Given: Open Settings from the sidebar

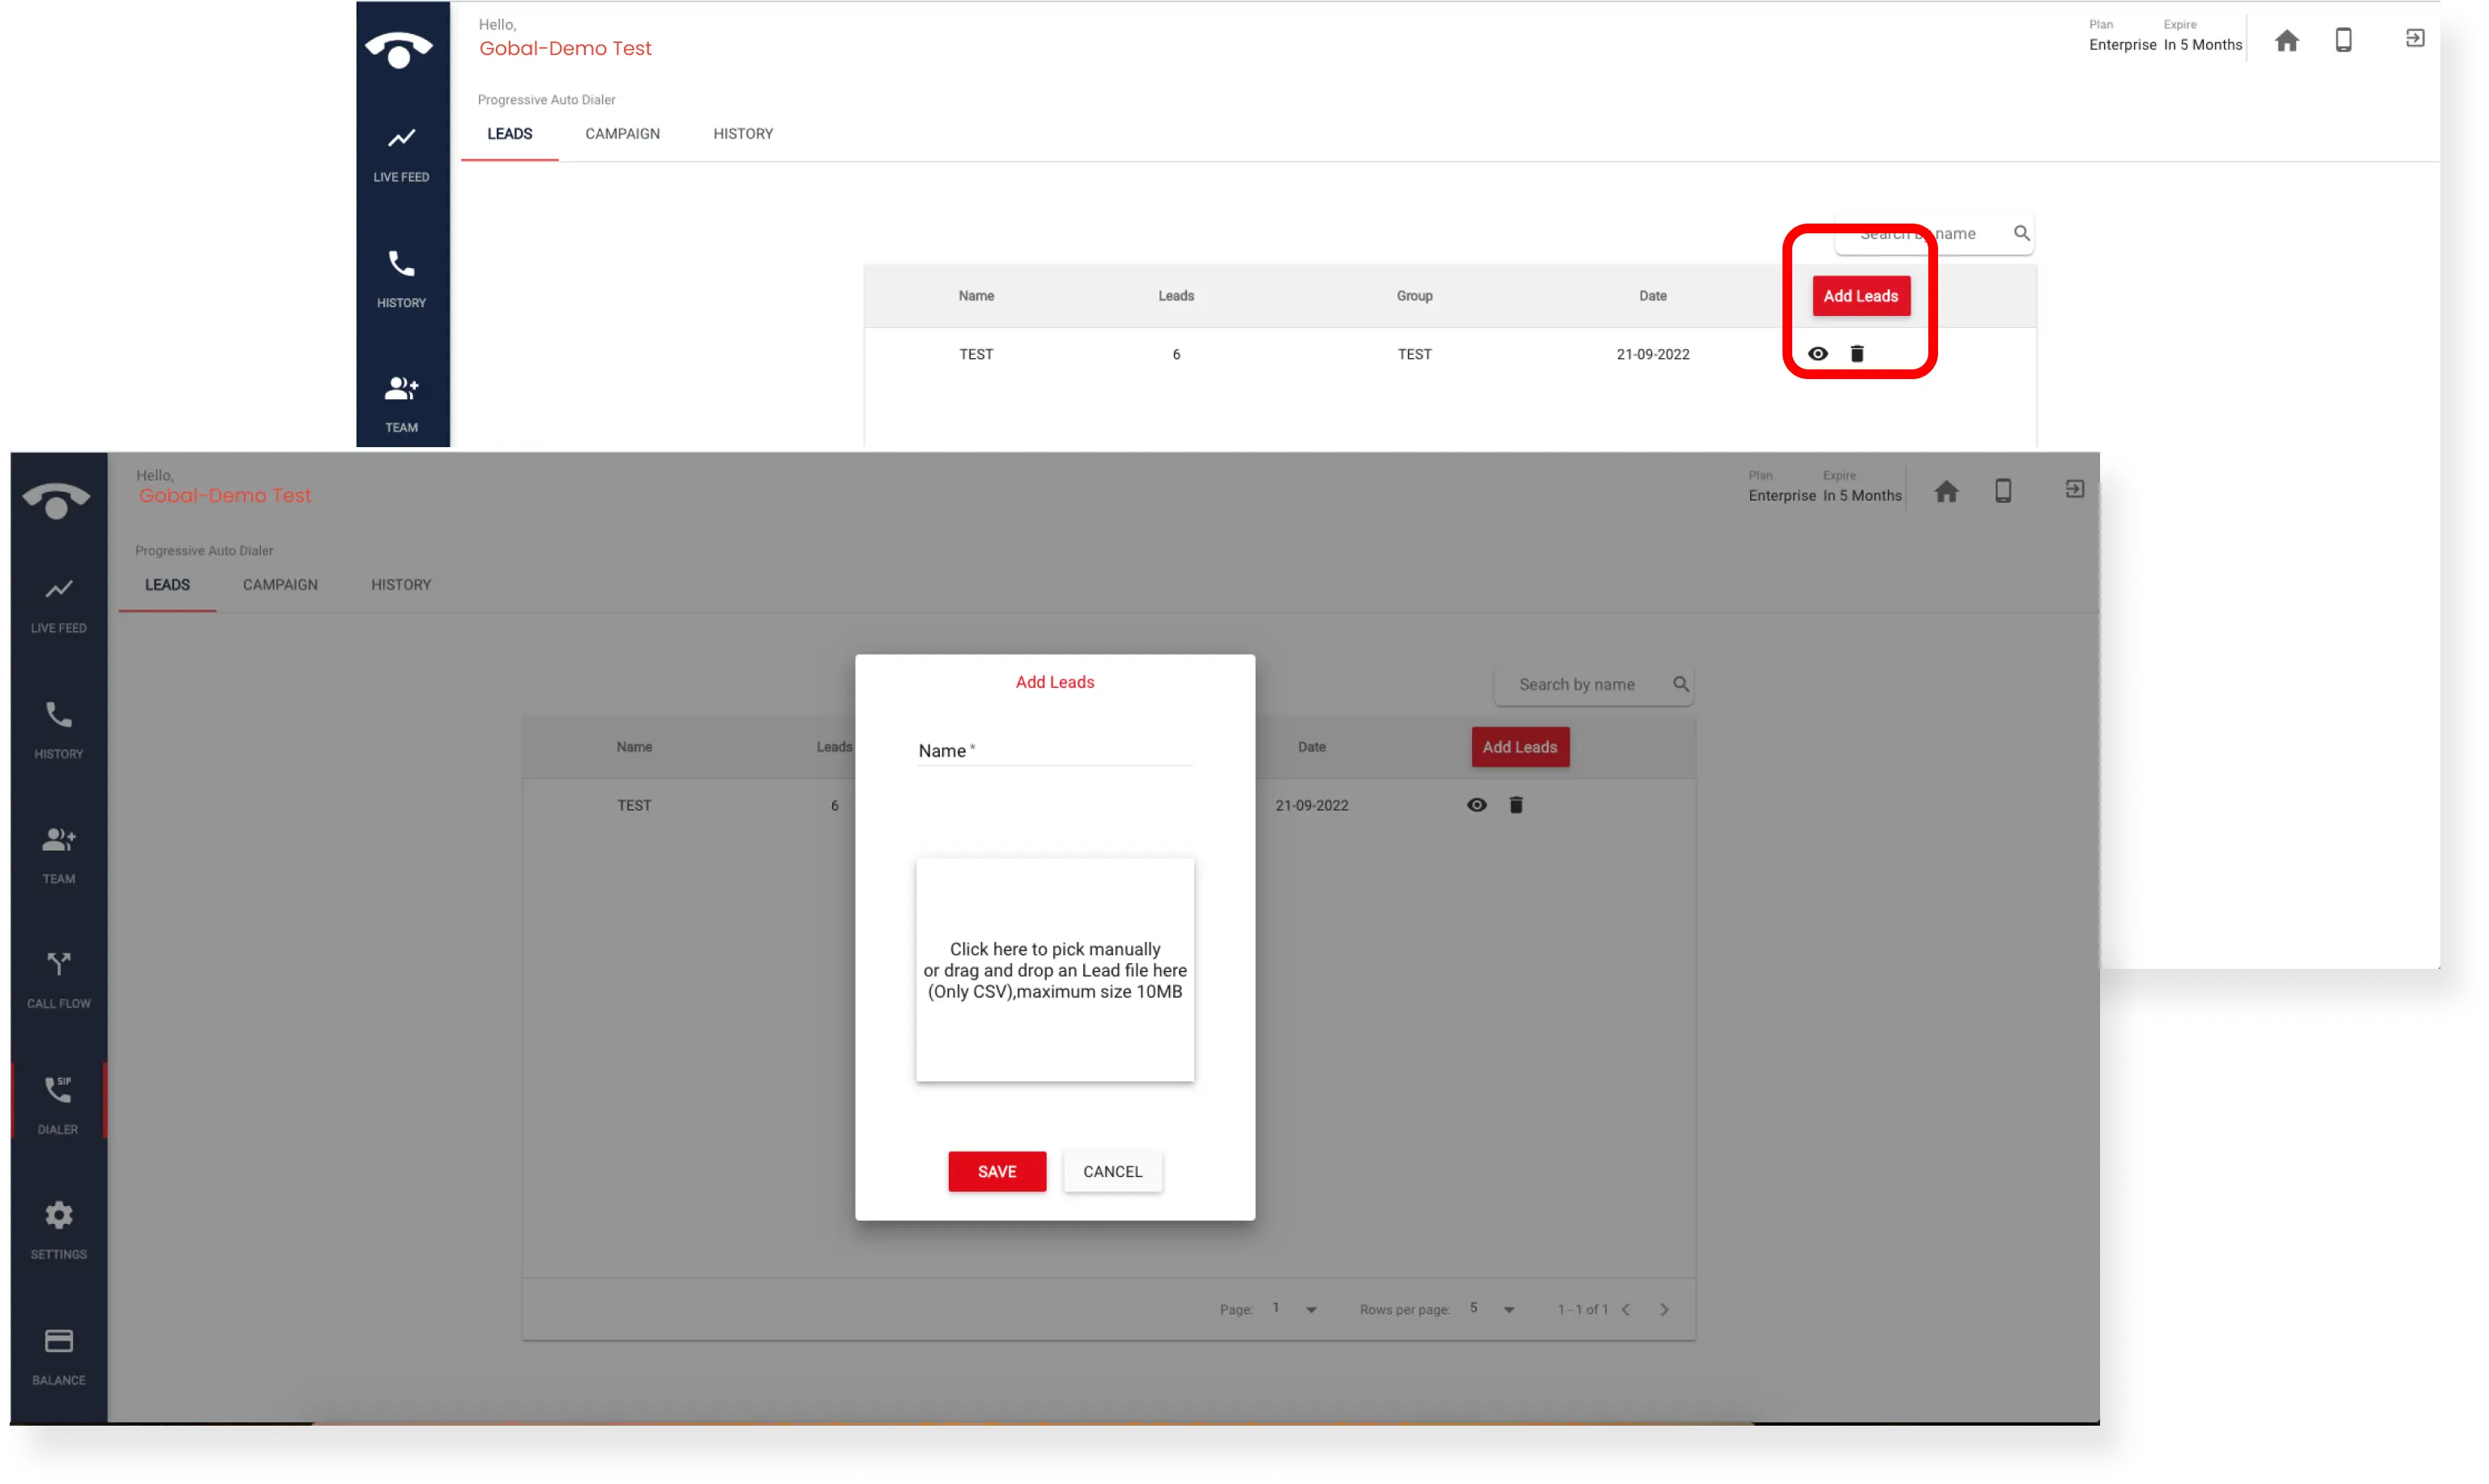Looking at the screenshot, I should (x=58, y=1225).
